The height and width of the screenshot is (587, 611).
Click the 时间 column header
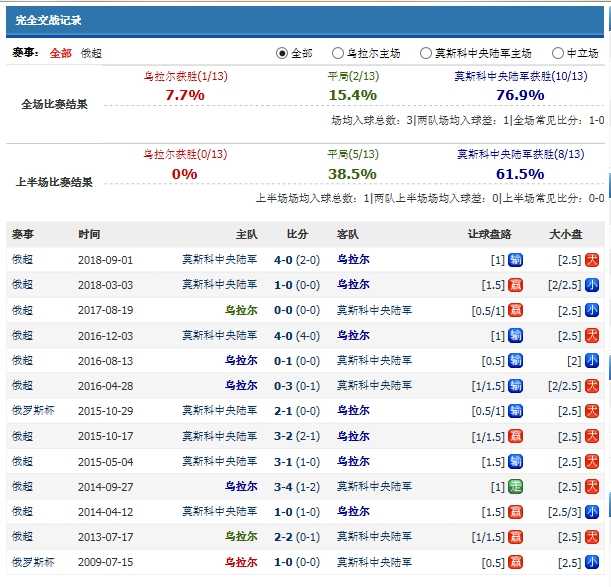[x=89, y=234]
